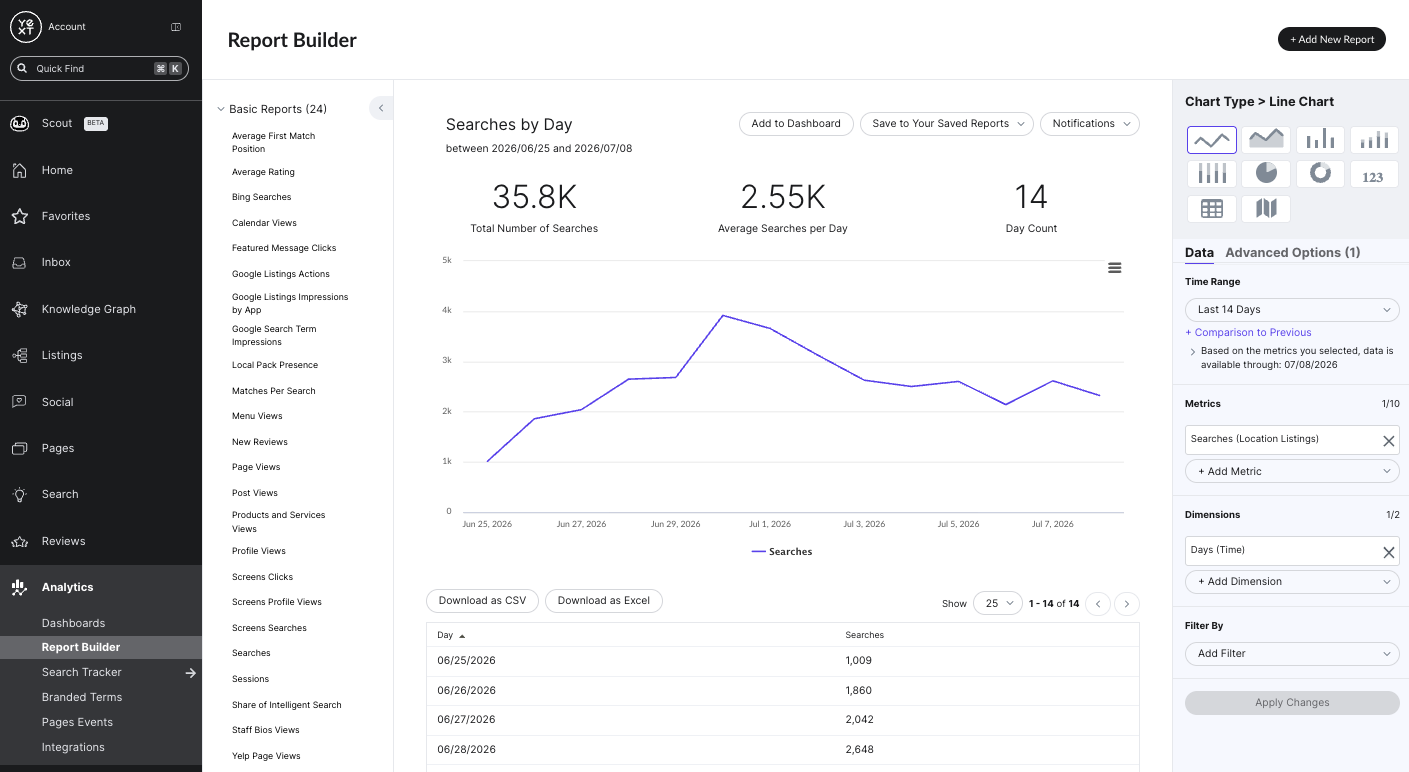Toggle the Searches legend series
Image resolution: width=1409 pixels, height=772 pixels.
click(782, 552)
